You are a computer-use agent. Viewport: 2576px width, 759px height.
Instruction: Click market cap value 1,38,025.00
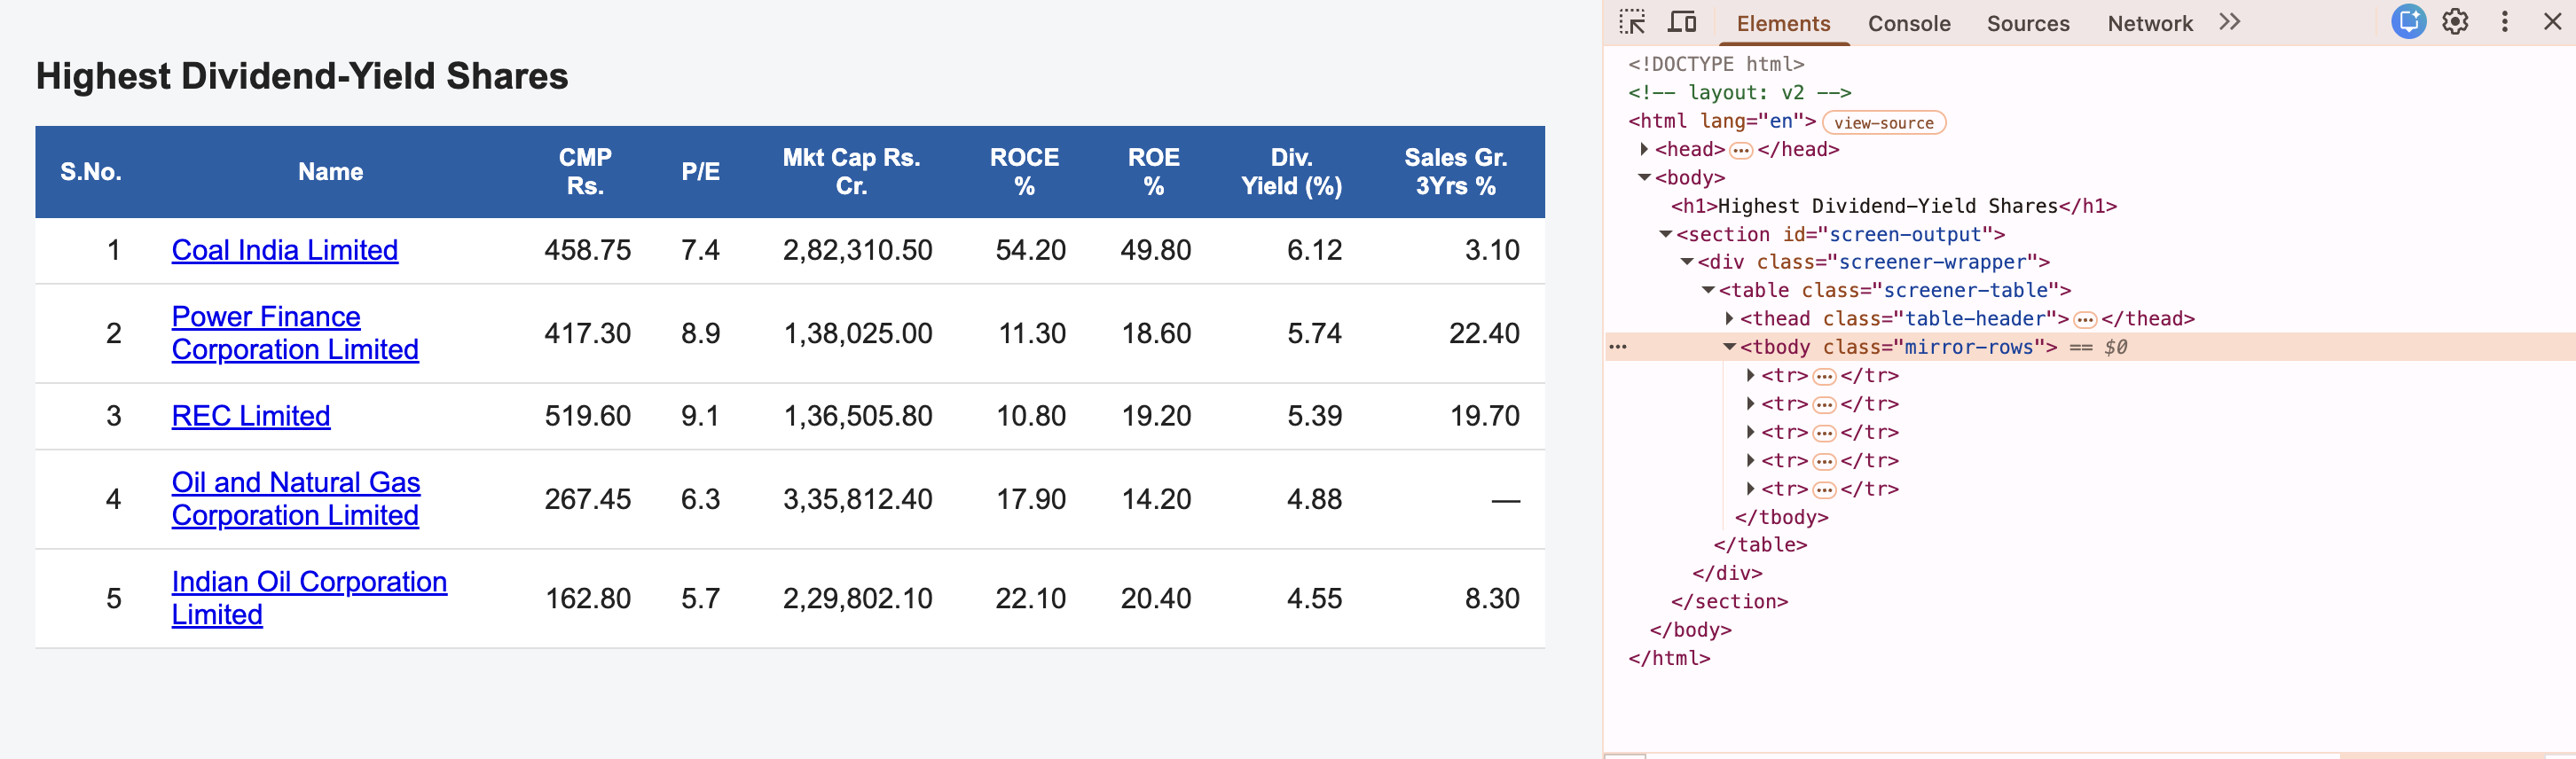point(857,333)
